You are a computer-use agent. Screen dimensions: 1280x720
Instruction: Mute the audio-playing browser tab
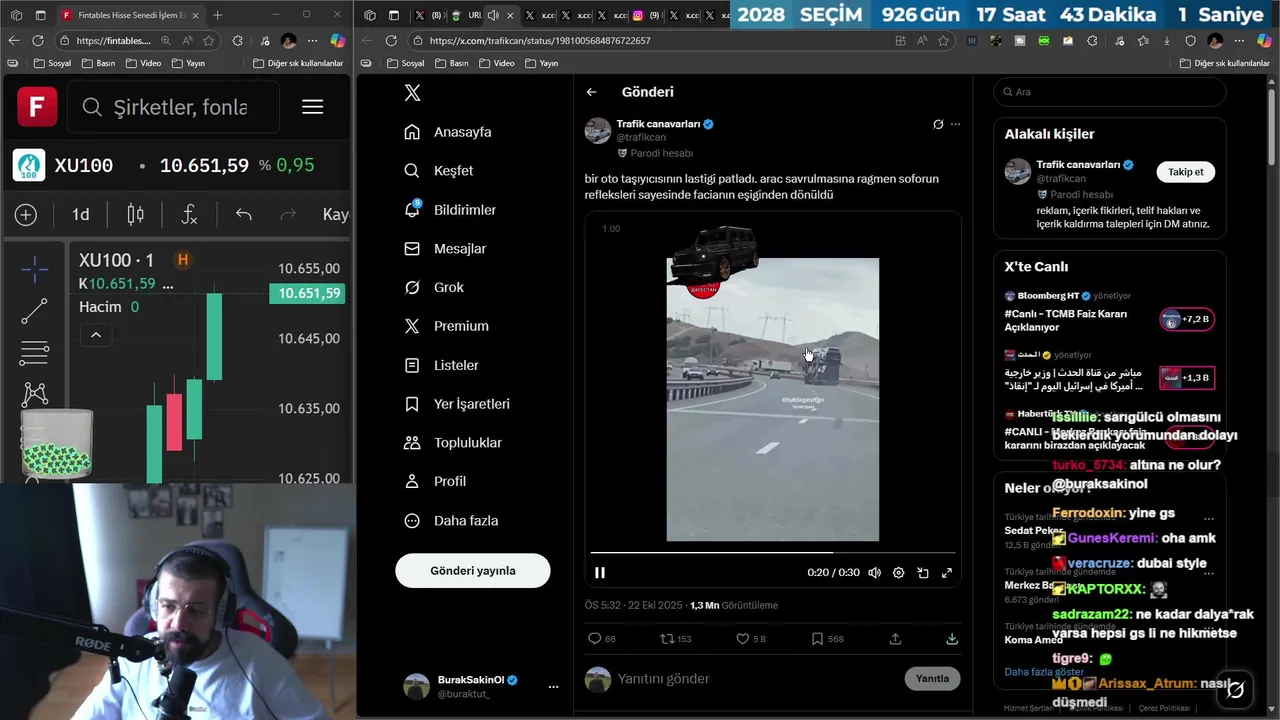(493, 15)
